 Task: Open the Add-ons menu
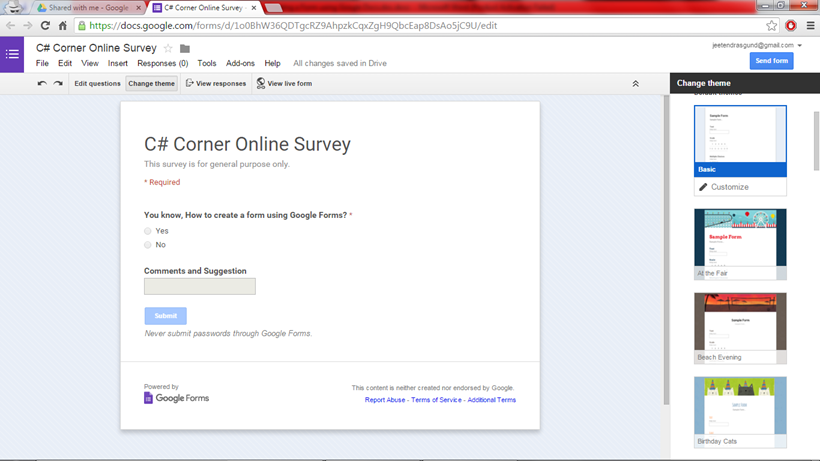pos(240,63)
